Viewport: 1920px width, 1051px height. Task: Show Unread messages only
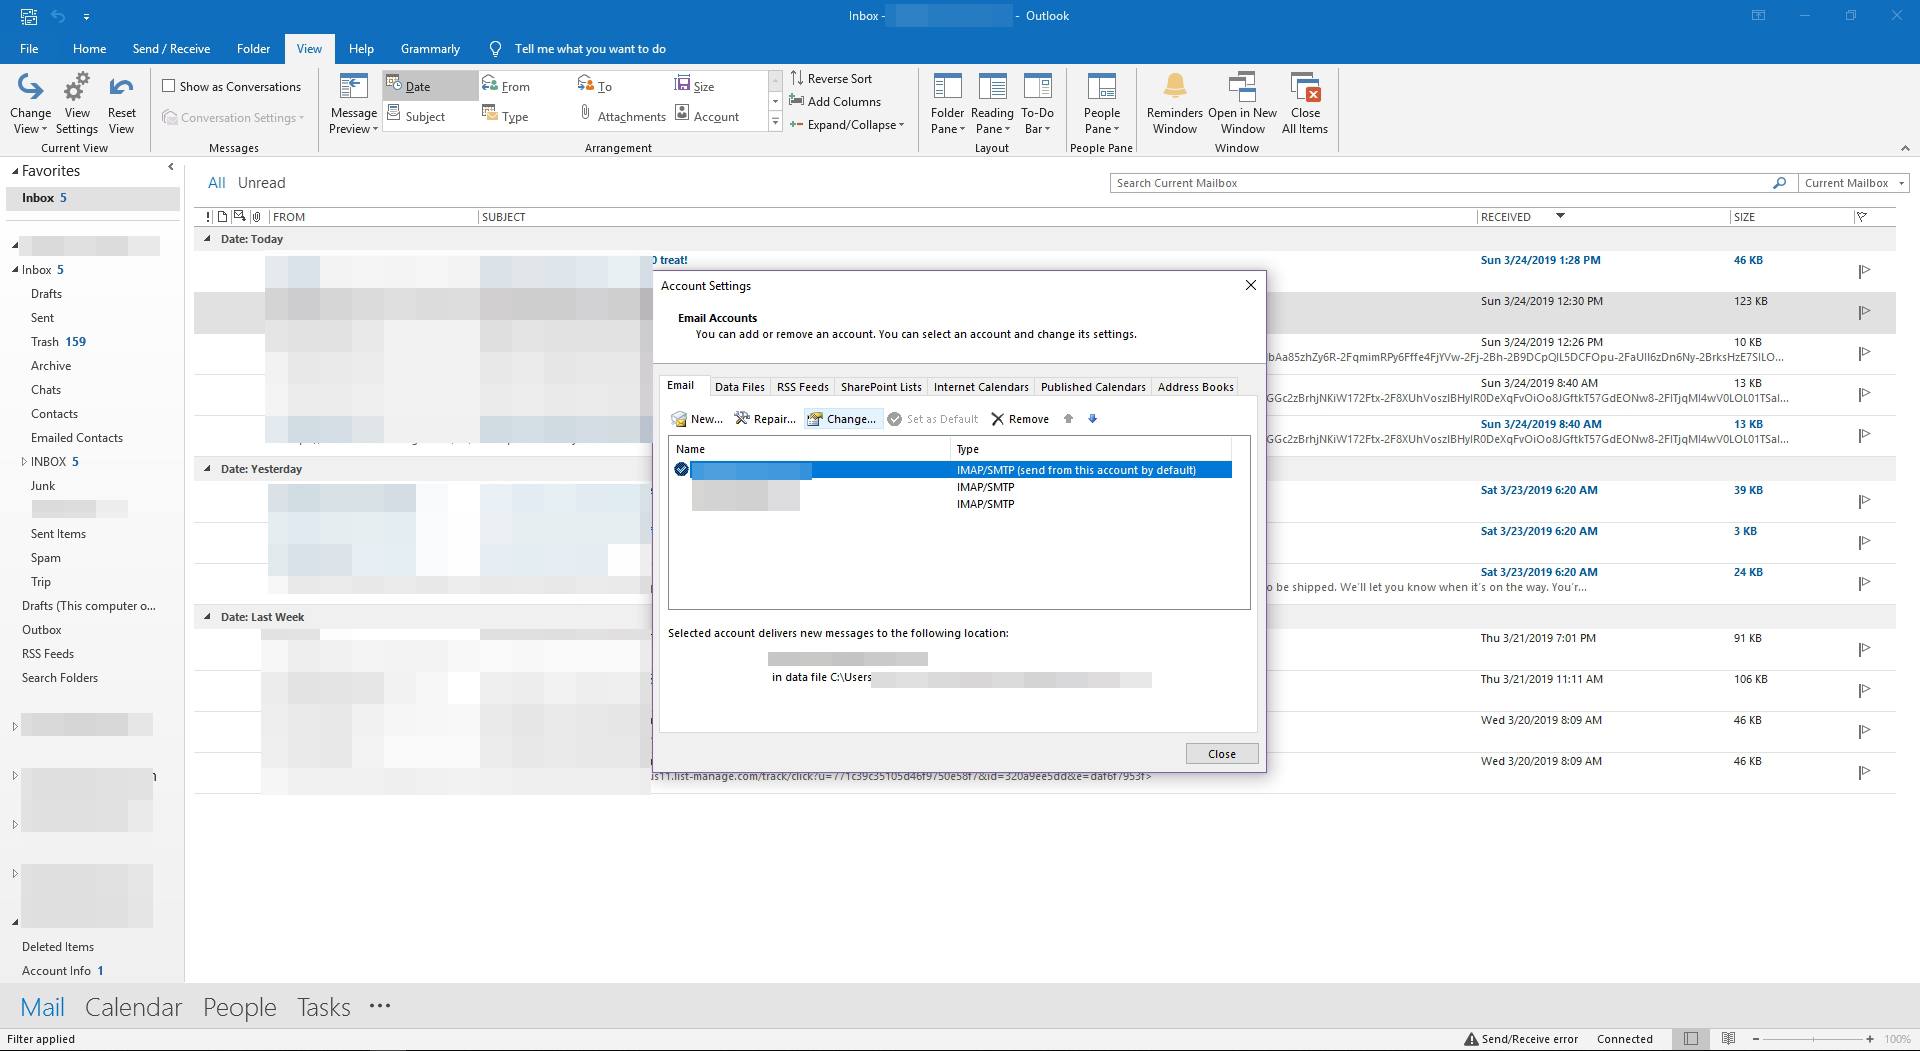coord(261,183)
